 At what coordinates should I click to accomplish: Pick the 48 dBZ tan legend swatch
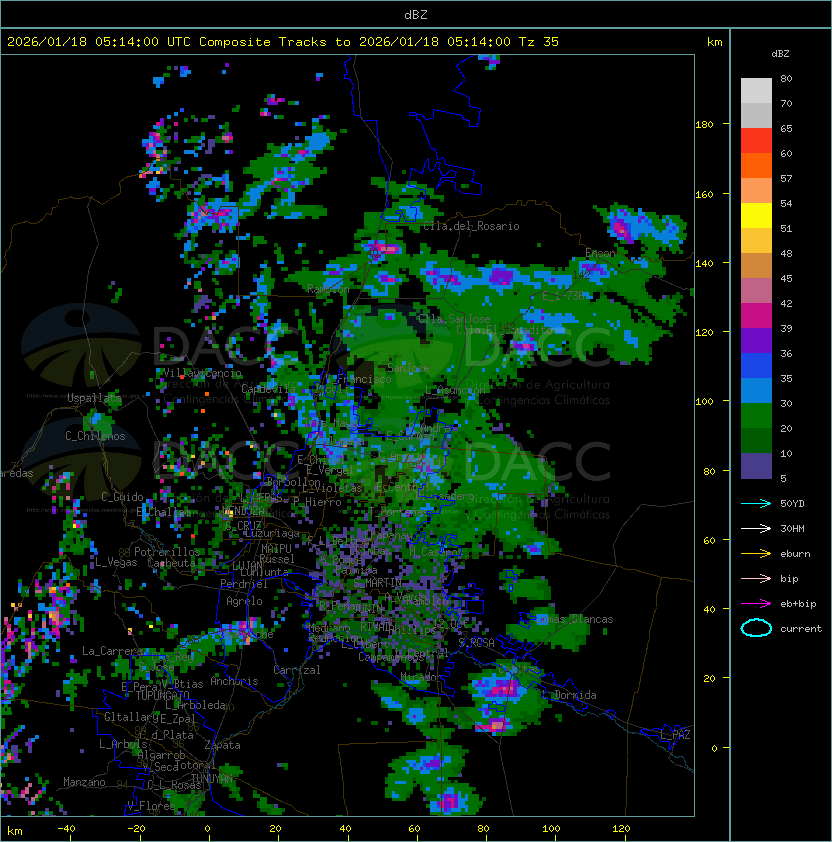click(756, 265)
